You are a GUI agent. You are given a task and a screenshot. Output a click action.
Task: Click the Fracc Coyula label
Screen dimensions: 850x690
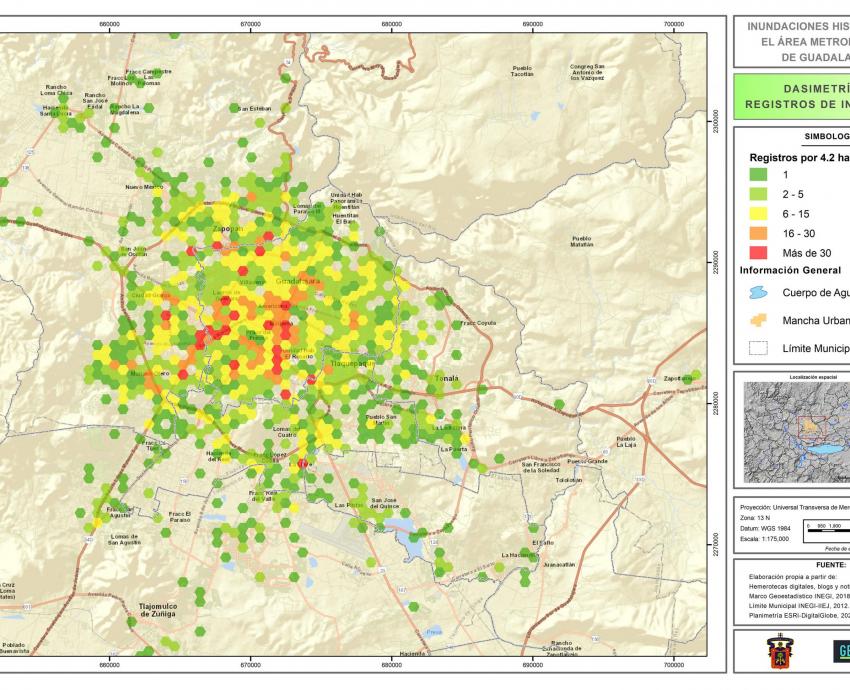point(478,323)
